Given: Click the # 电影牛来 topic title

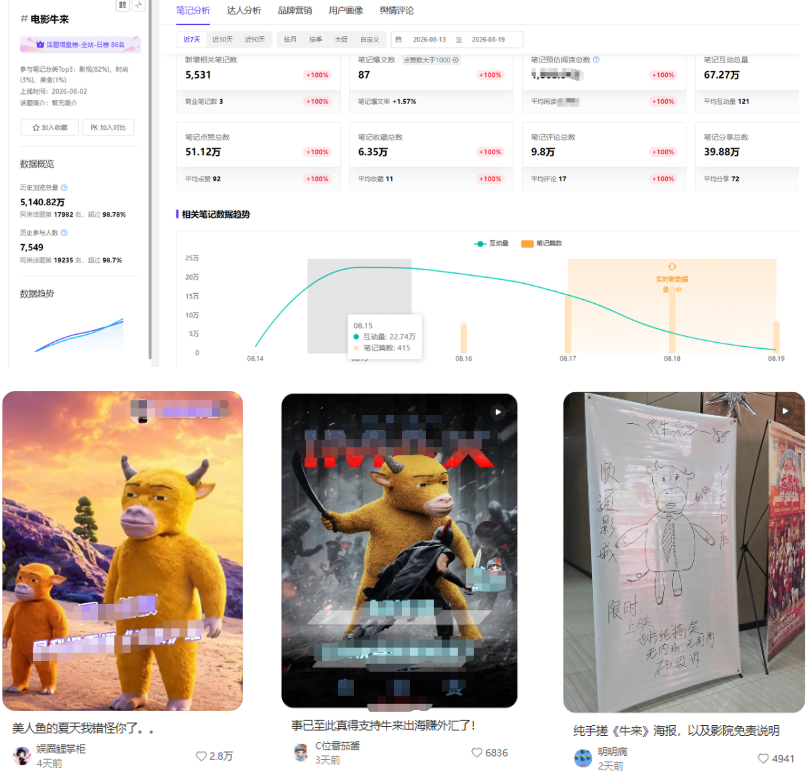Looking at the screenshot, I should (x=44, y=19).
